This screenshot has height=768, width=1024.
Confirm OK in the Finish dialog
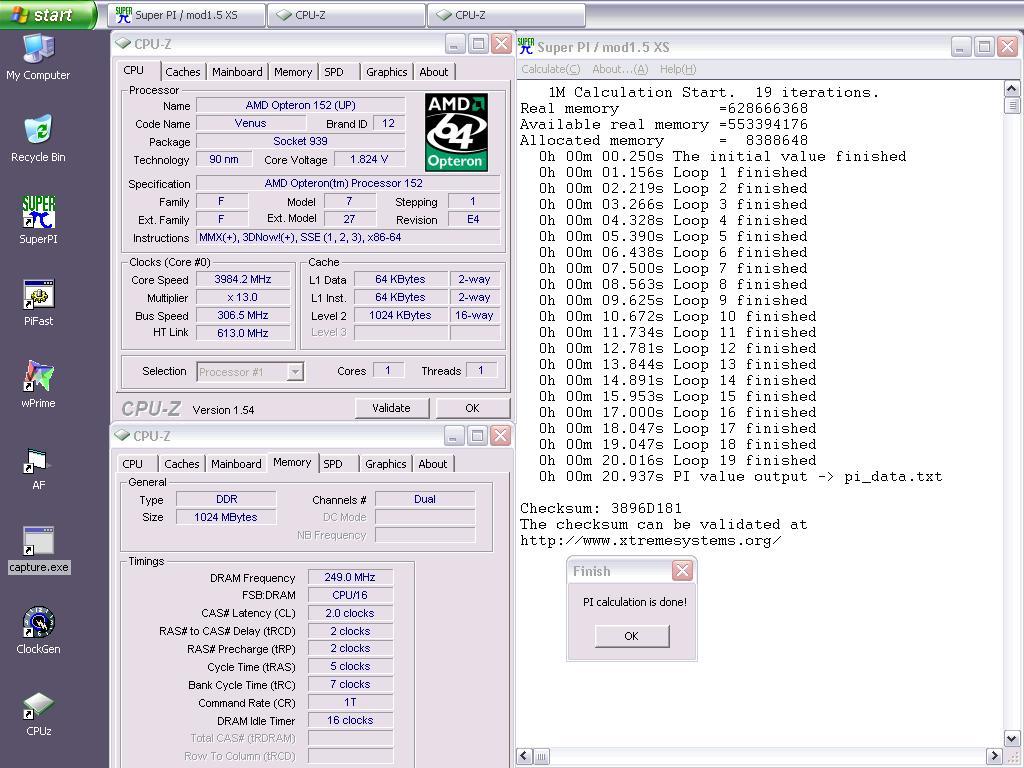click(632, 635)
